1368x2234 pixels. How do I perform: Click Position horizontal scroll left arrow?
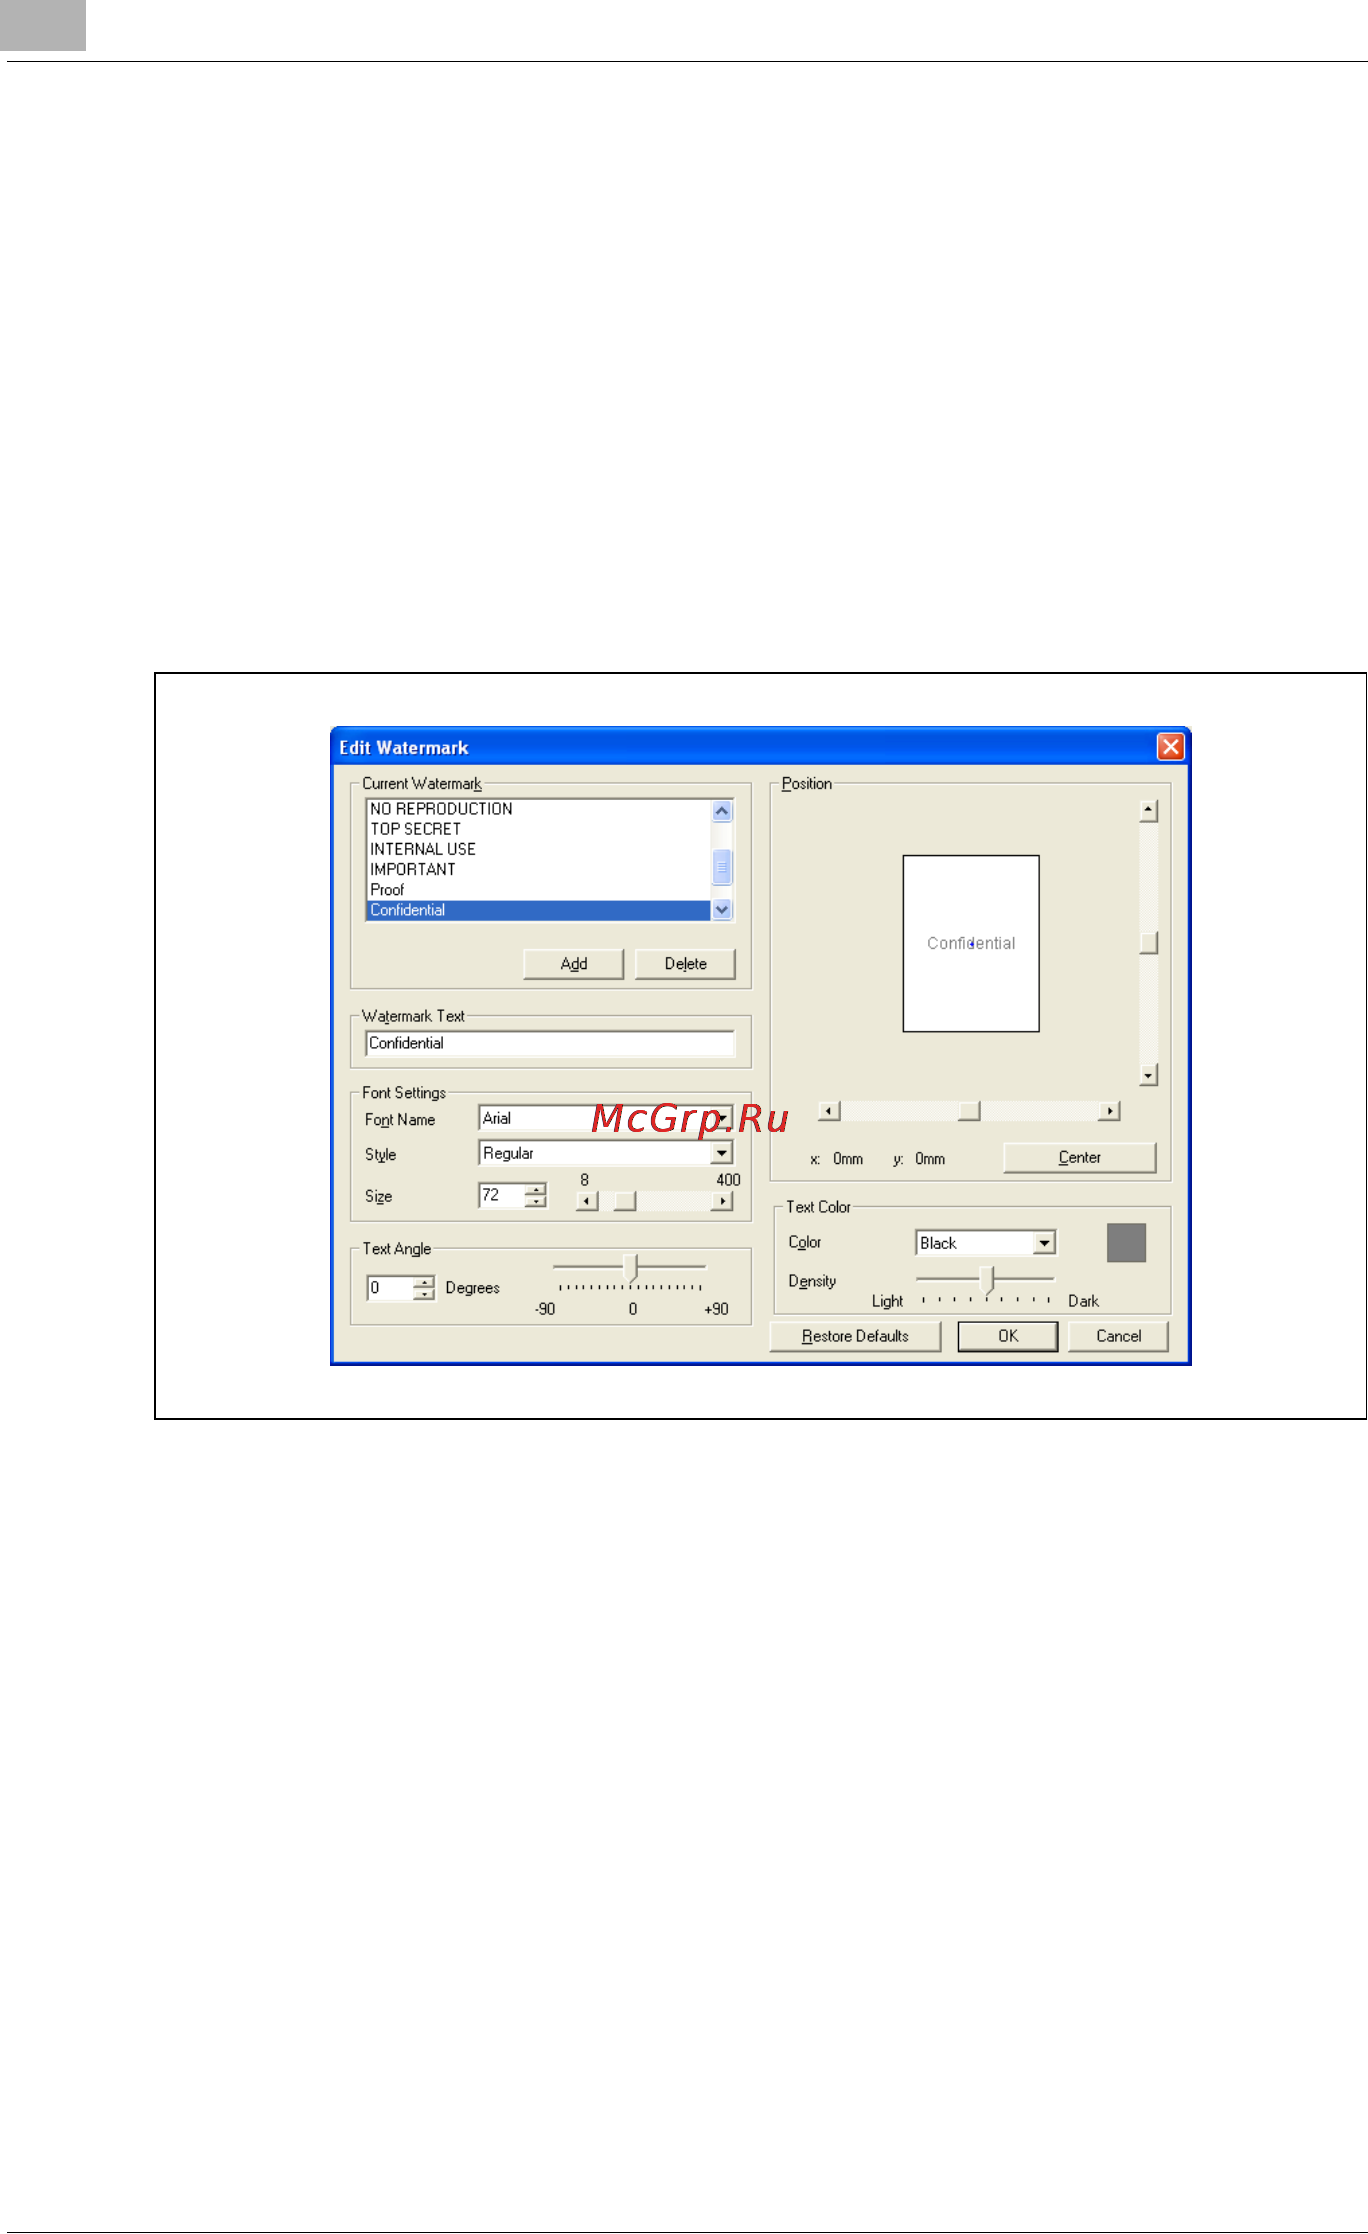click(x=829, y=1111)
